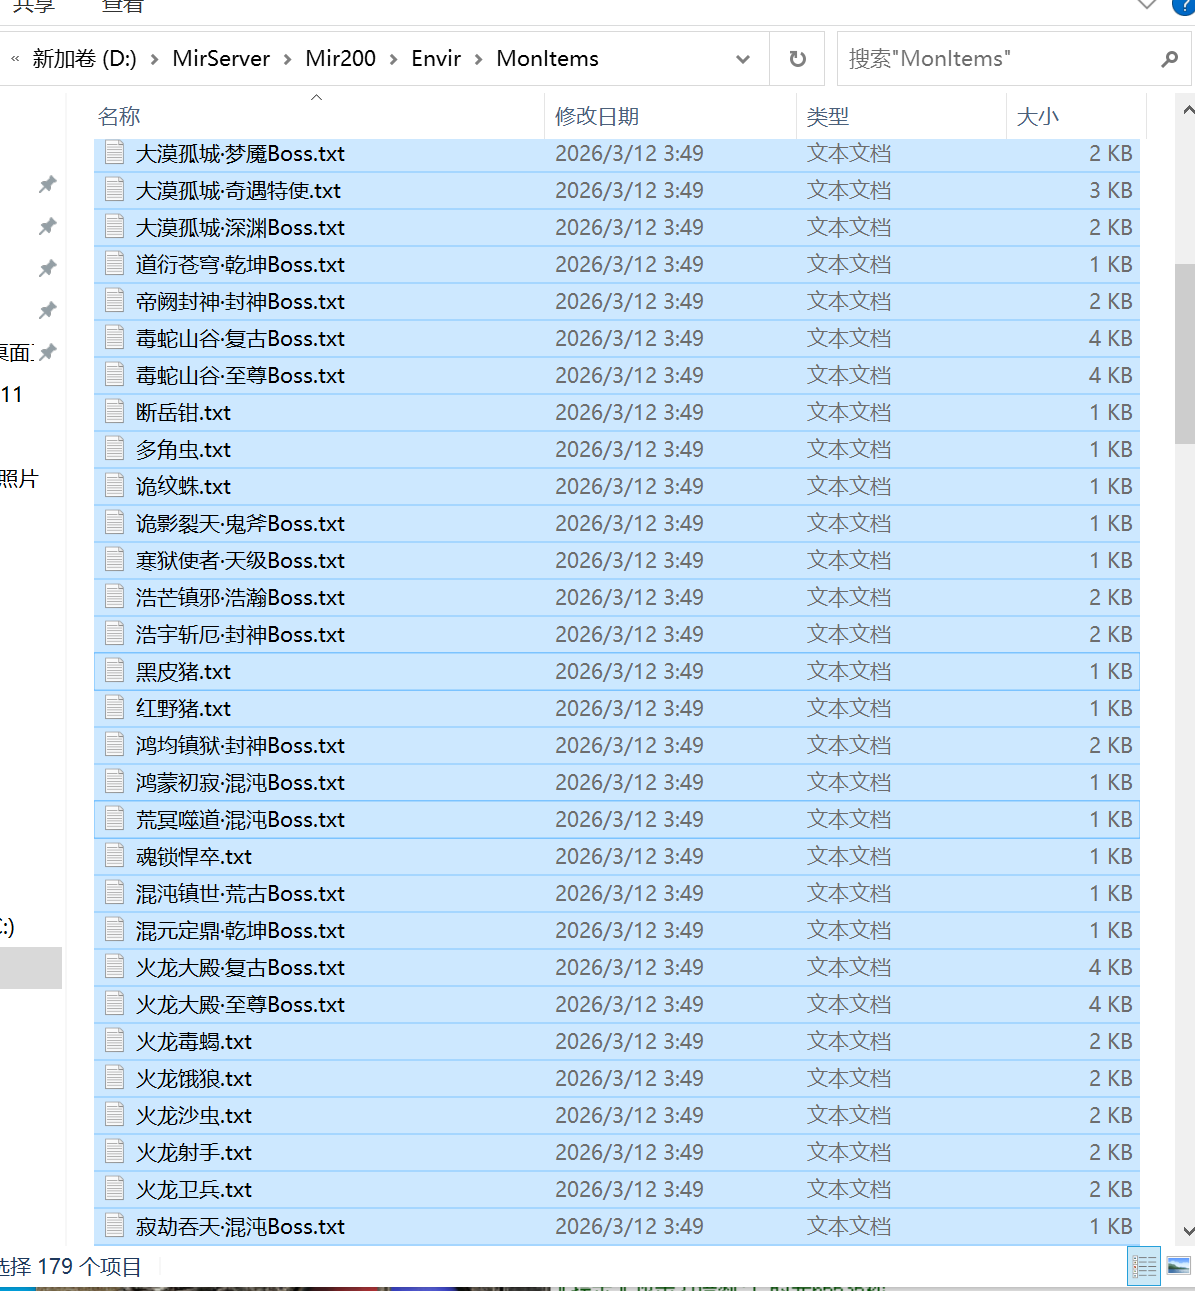Click the 共享 ribbon tab
This screenshot has width=1195, height=1291.
(34, 6)
